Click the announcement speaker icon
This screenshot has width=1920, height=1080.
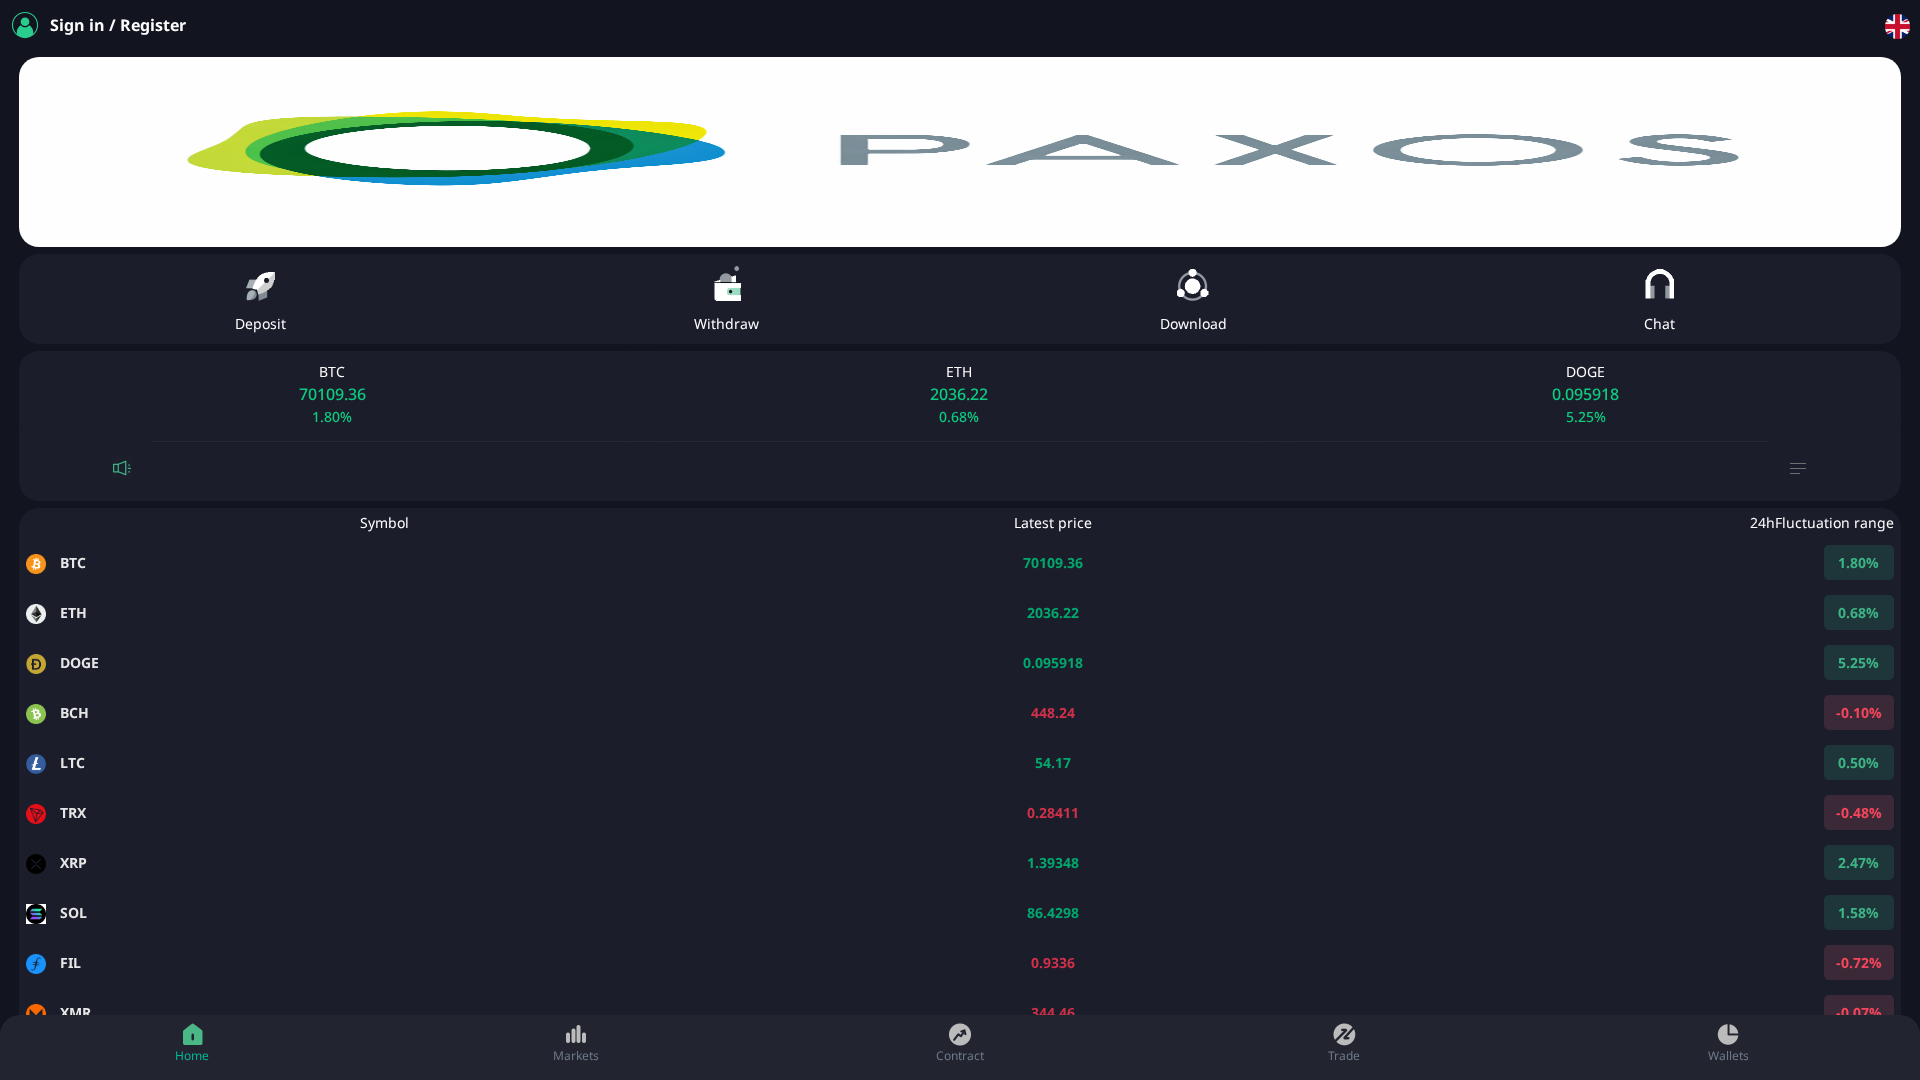pyautogui.click(x=121, y=467)
